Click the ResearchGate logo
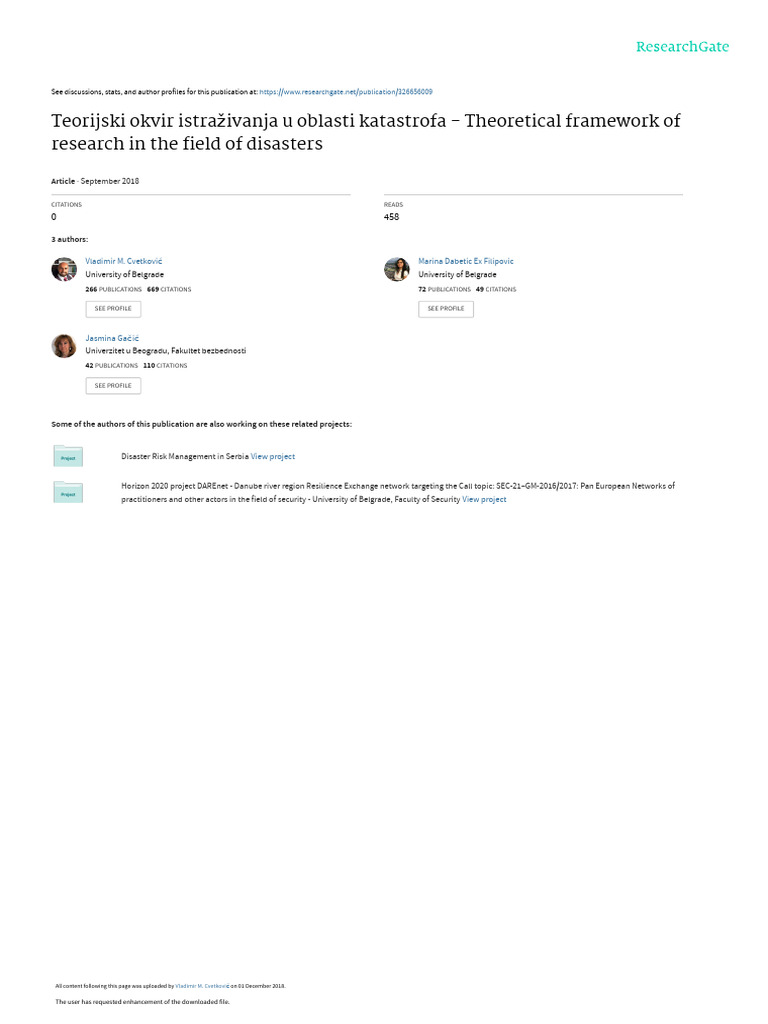The height and width of the screenshot is (1024, 768). [682, 47]
